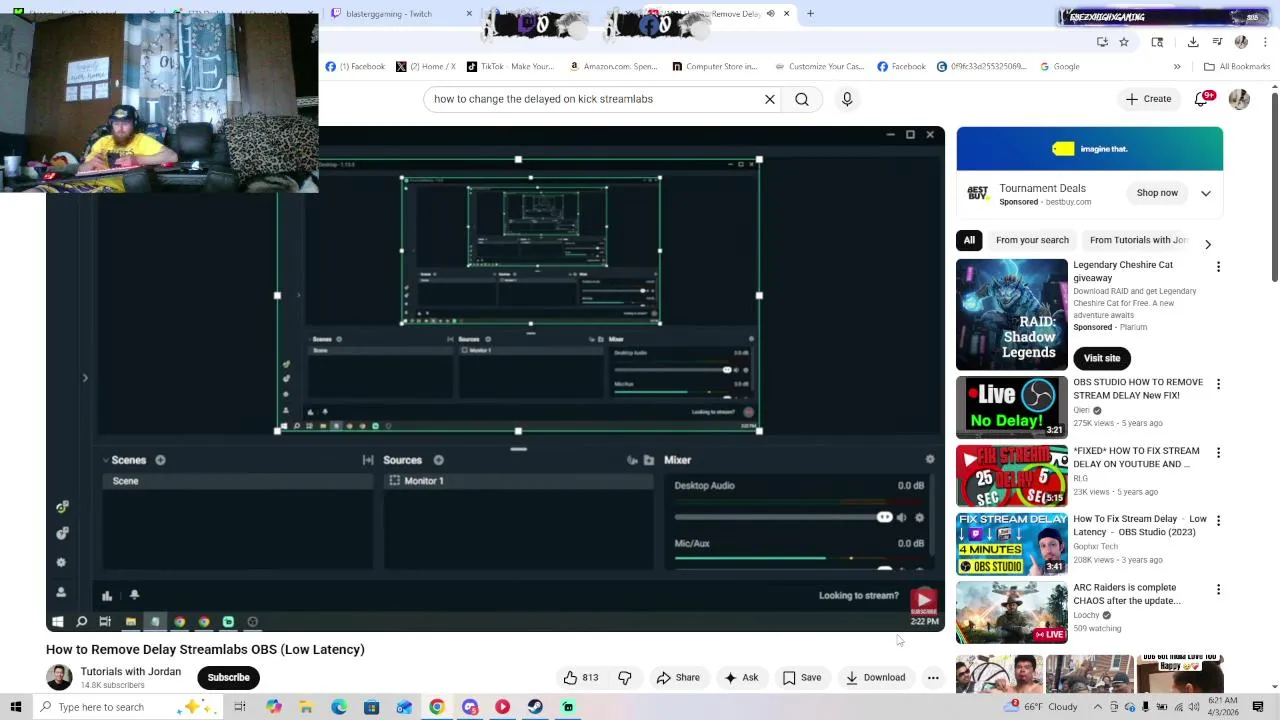The image size is (1280, 720).
Task: Open options for ARC Raiders live video
Action: [1218, 590]
